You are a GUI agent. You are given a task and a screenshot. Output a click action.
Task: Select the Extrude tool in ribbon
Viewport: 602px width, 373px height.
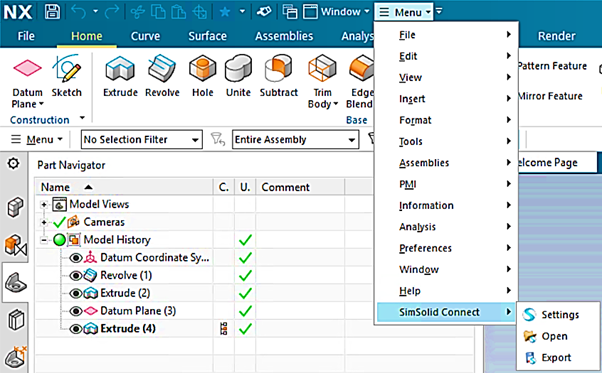pos(120,76)
